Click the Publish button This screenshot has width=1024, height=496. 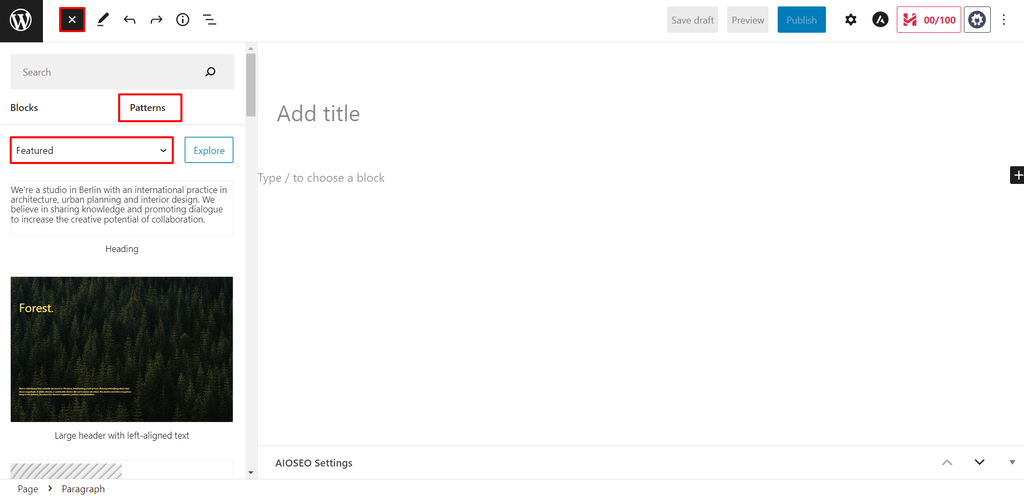801,20
